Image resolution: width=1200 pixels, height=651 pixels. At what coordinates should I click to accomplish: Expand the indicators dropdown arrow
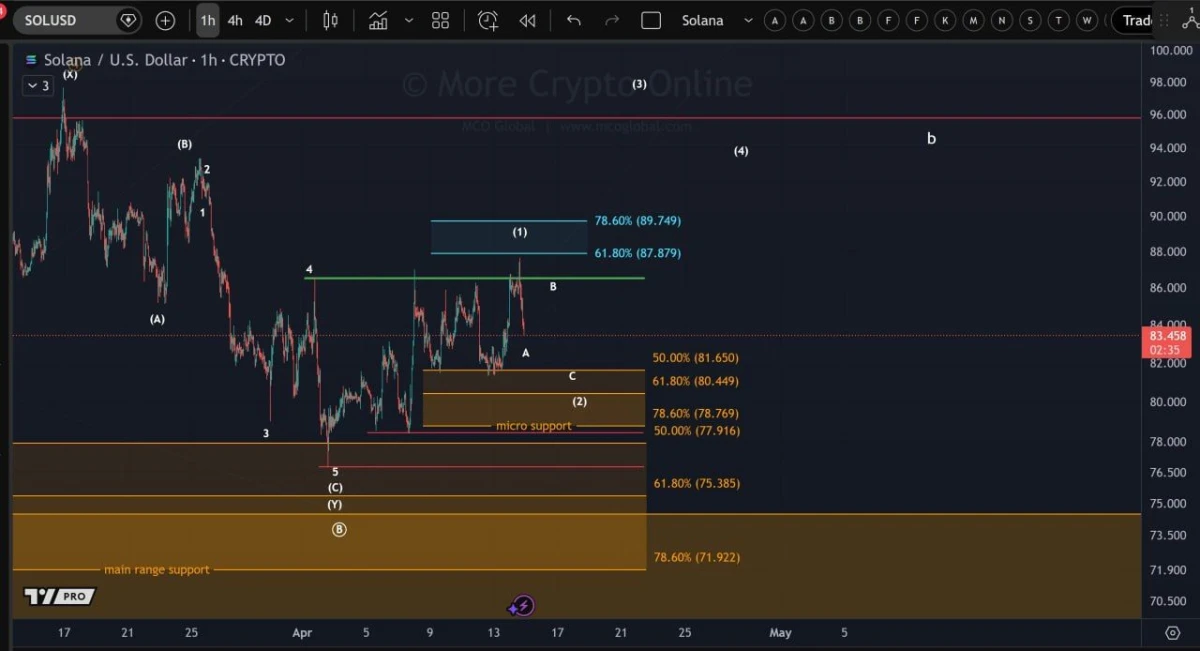pos(408,20)
